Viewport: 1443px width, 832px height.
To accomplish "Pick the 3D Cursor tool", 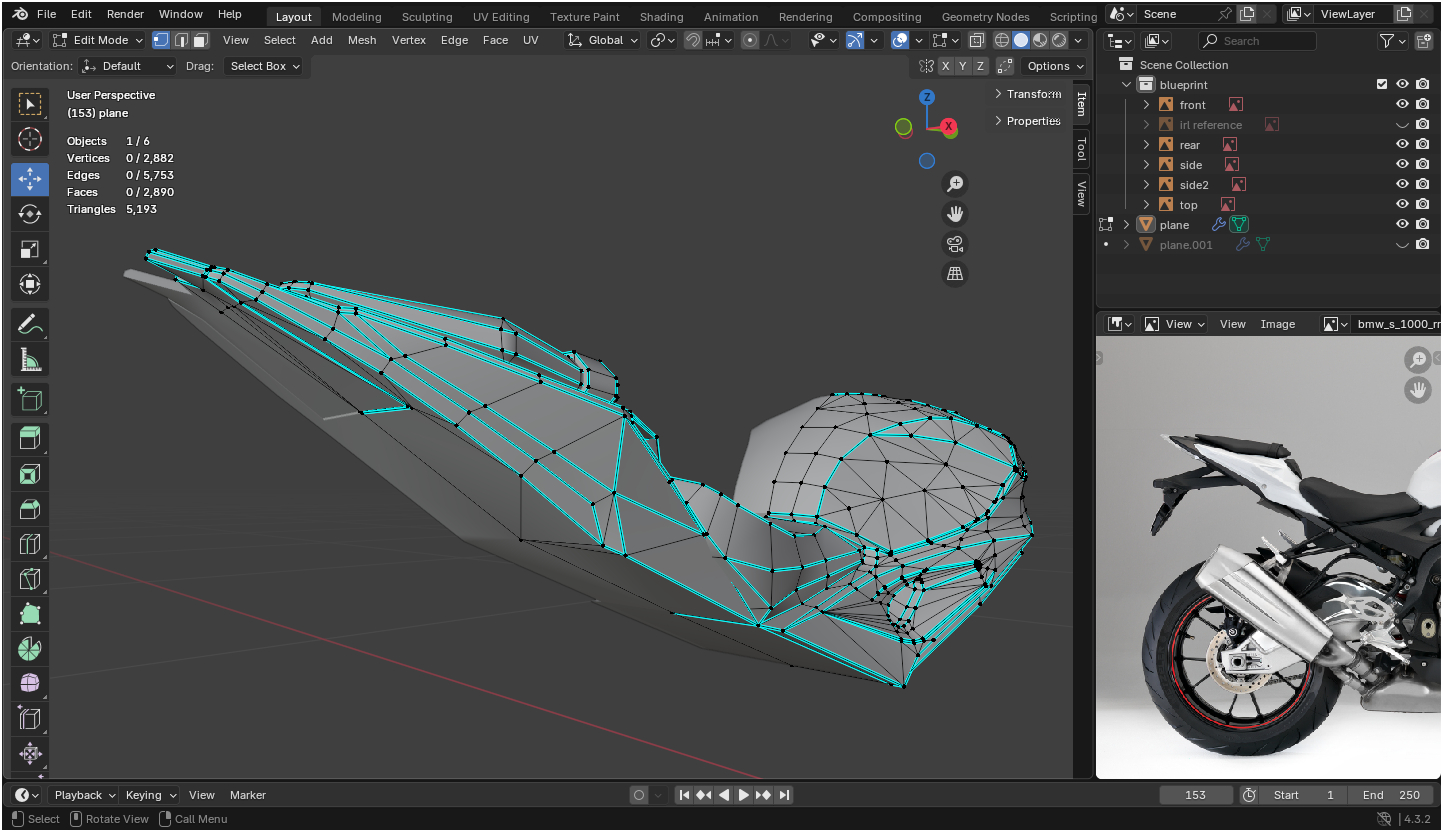I will tap(30, 139).
